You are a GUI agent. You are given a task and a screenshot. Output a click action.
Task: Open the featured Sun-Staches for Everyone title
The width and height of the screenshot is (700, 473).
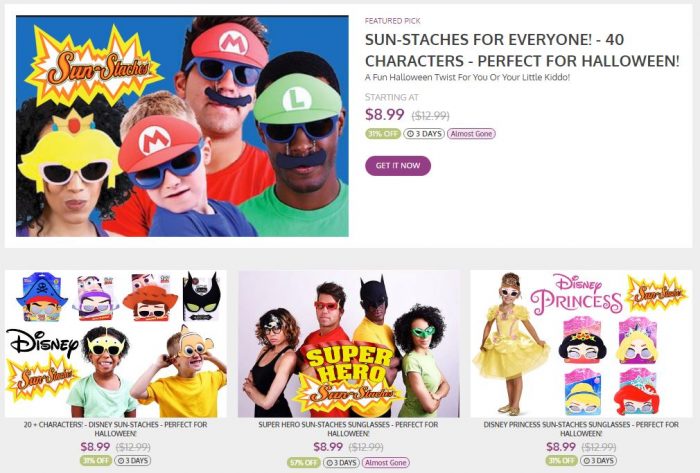(x=521, y=52)
